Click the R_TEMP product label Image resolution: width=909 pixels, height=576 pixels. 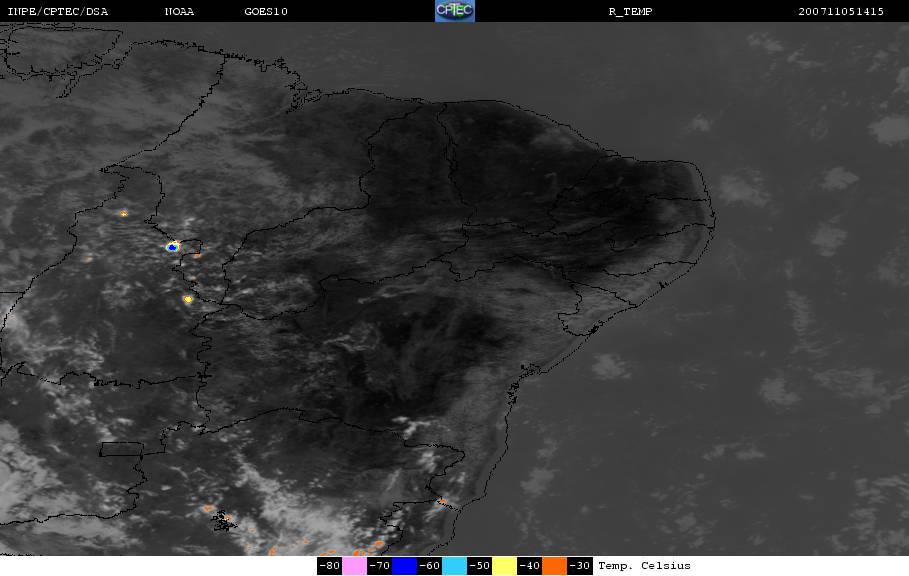pyautogui.click(x=630, y=12)
